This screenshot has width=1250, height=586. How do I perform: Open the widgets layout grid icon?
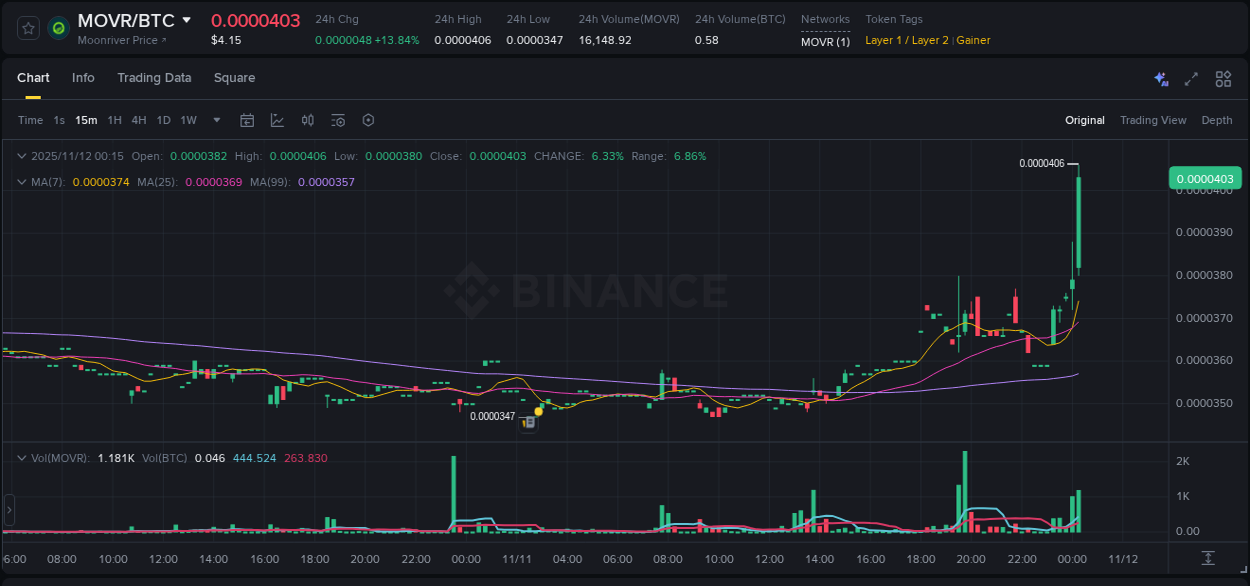pos(1222,78)
